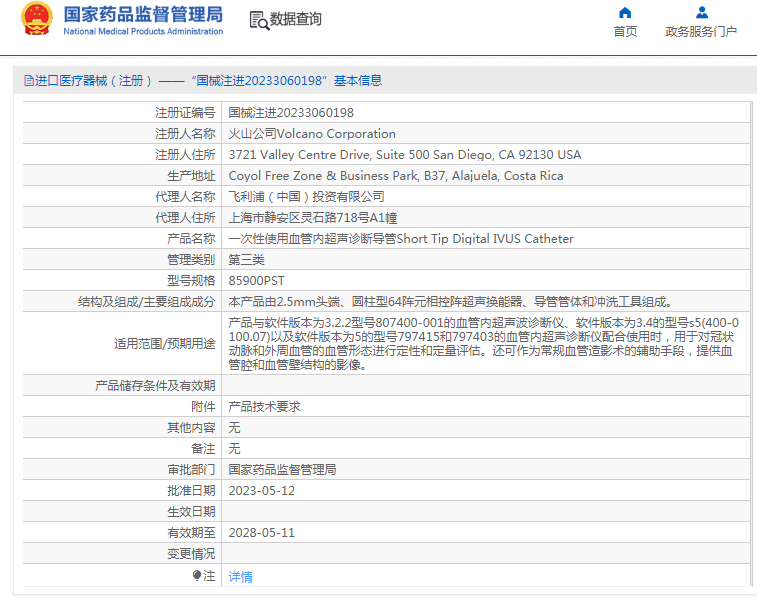Click the 型号规格 label

click(191, 281)
